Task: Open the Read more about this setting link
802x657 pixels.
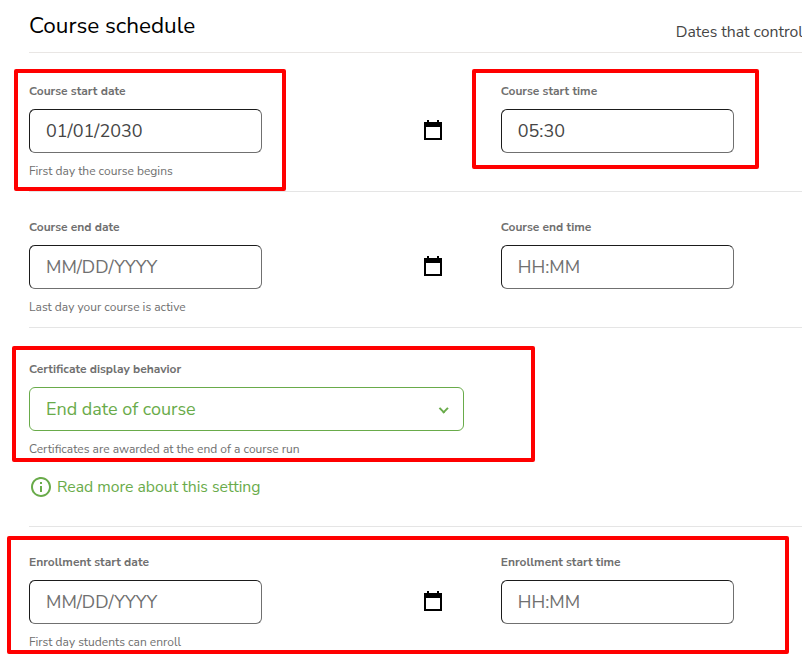Action: pos(159,487)
